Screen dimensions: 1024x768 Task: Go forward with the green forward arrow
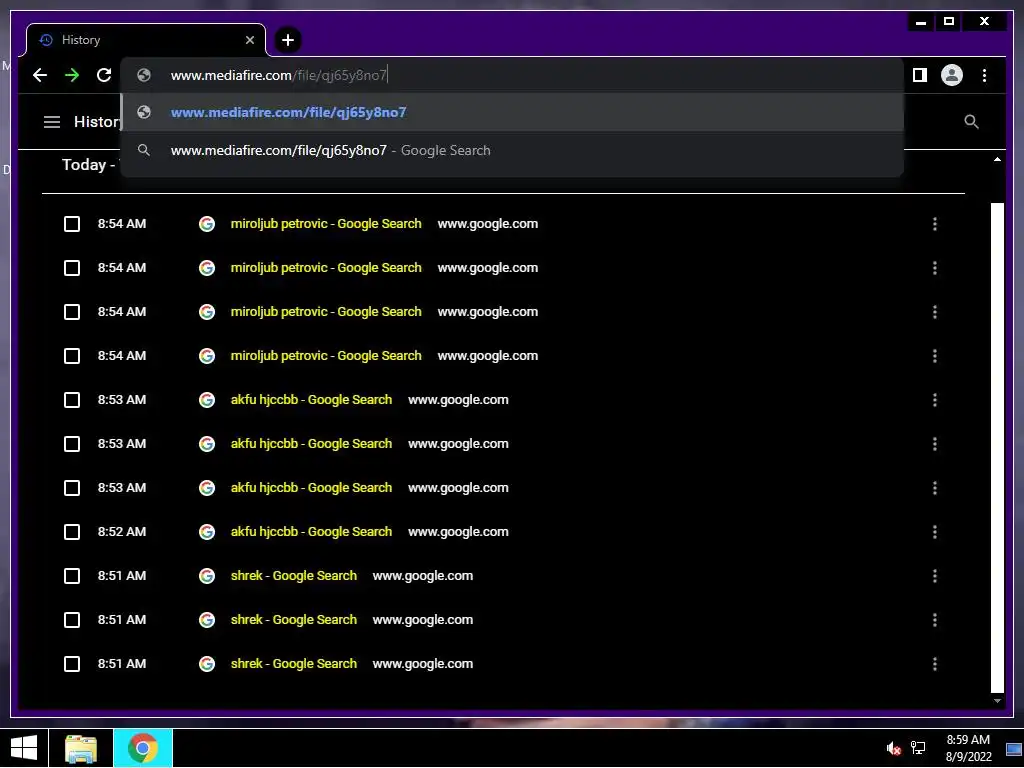(x=72, y=75)
